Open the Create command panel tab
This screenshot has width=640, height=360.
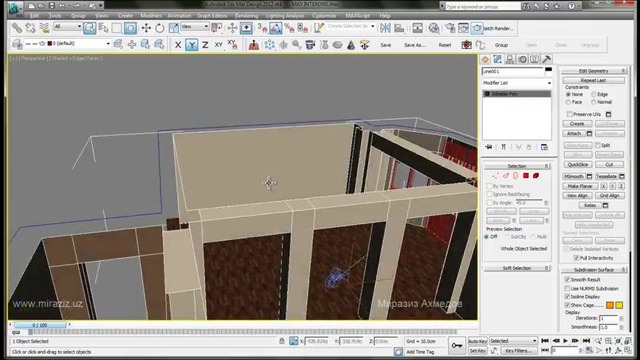(x=485, y=60)
